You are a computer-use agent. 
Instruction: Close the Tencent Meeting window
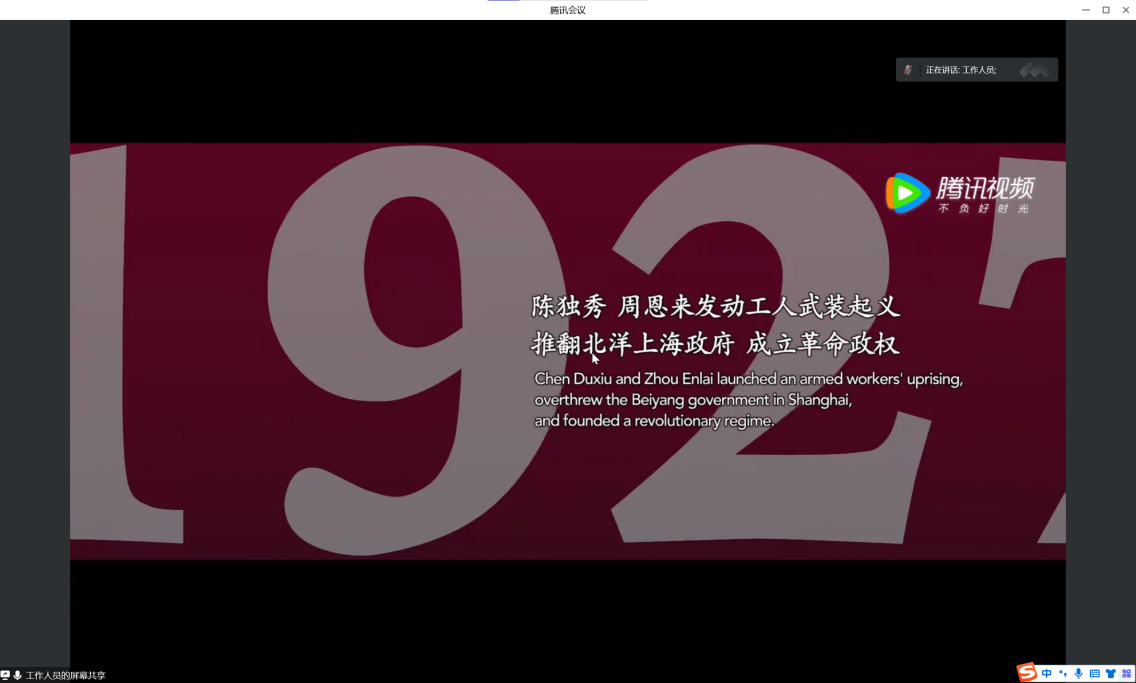(1125, 10)
